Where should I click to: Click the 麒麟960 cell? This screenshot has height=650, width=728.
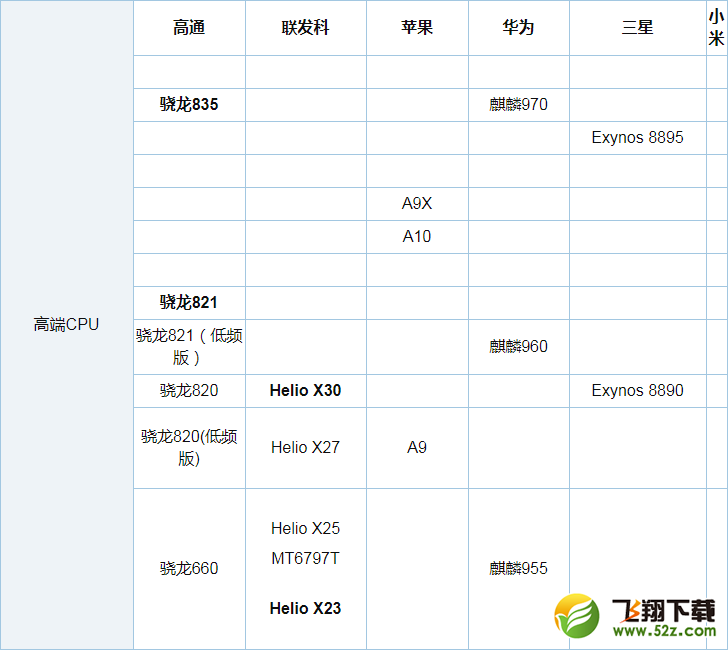[x=518, y=346]
